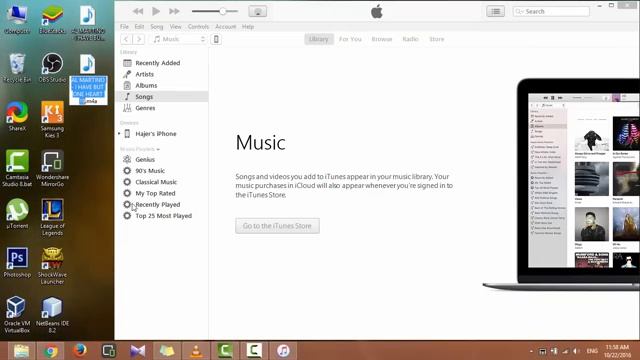
Task: Select the ShareX desktop icon
Action: pyautogui.click(x=17, y=117)
